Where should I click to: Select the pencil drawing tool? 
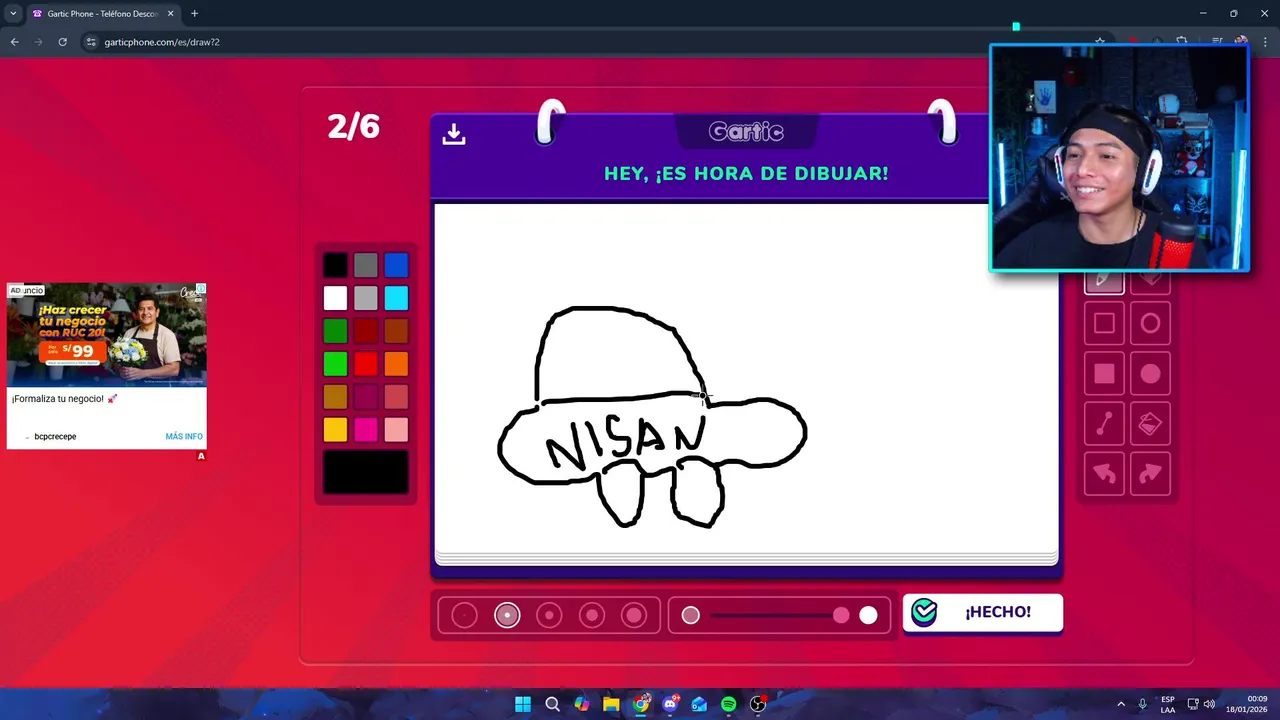click(x=1104, y=282)
